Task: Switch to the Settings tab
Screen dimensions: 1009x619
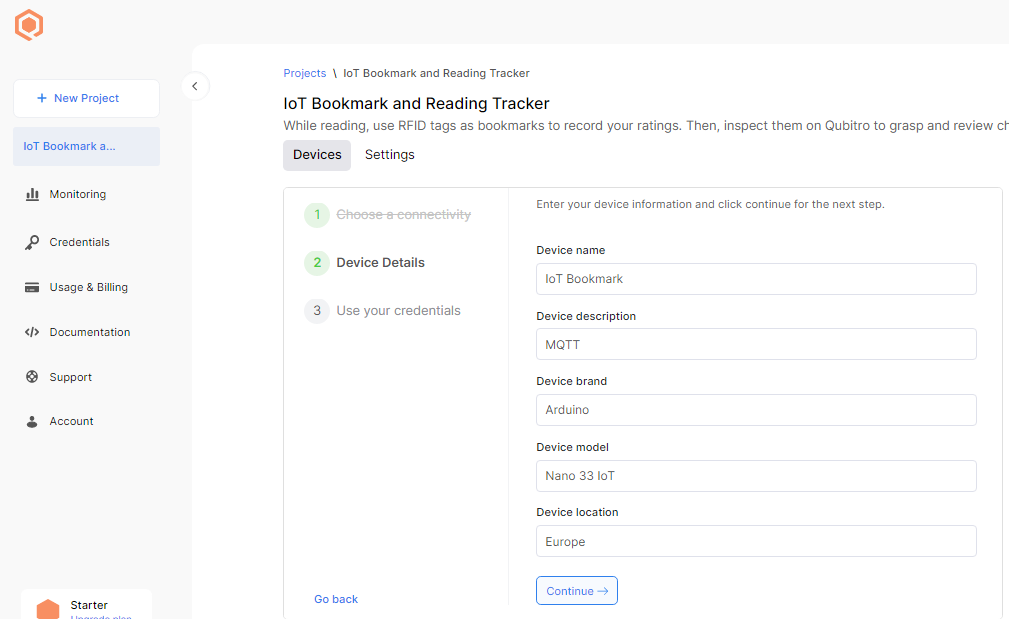Action: (x=389, y=155)
